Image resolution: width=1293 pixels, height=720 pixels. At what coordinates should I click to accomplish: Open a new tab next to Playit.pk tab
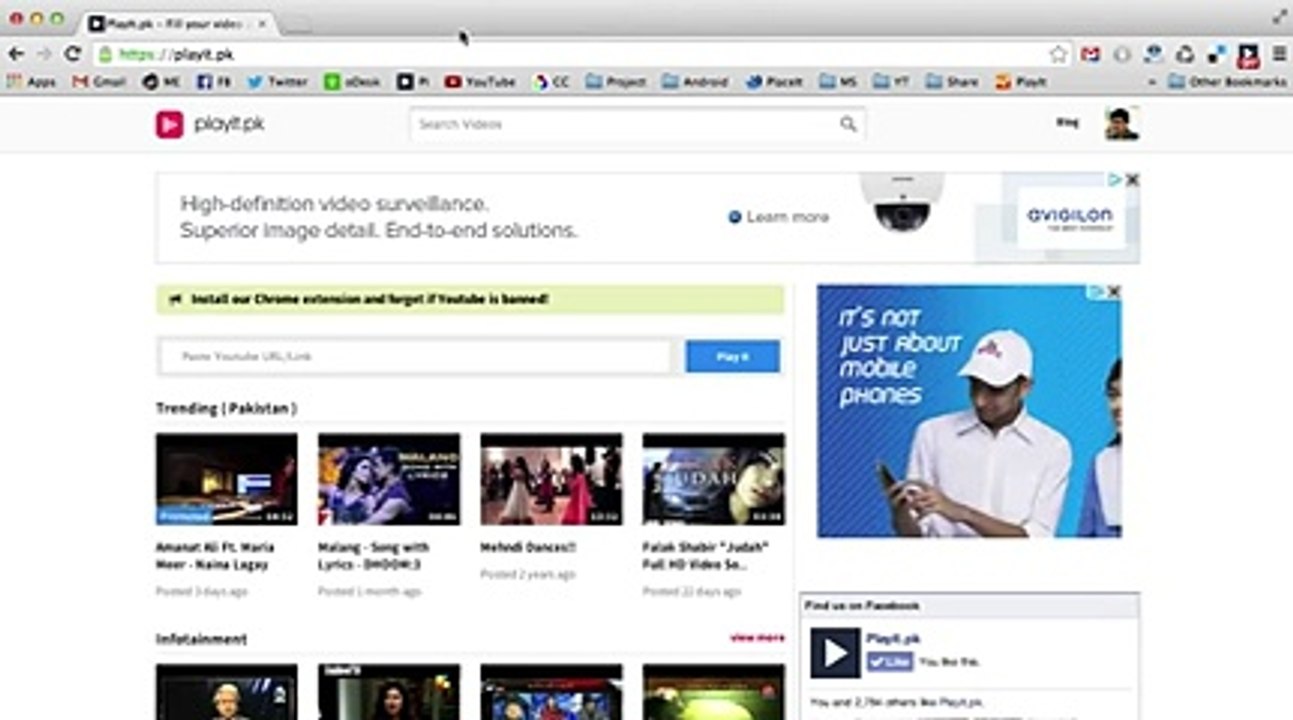[299, 24]
